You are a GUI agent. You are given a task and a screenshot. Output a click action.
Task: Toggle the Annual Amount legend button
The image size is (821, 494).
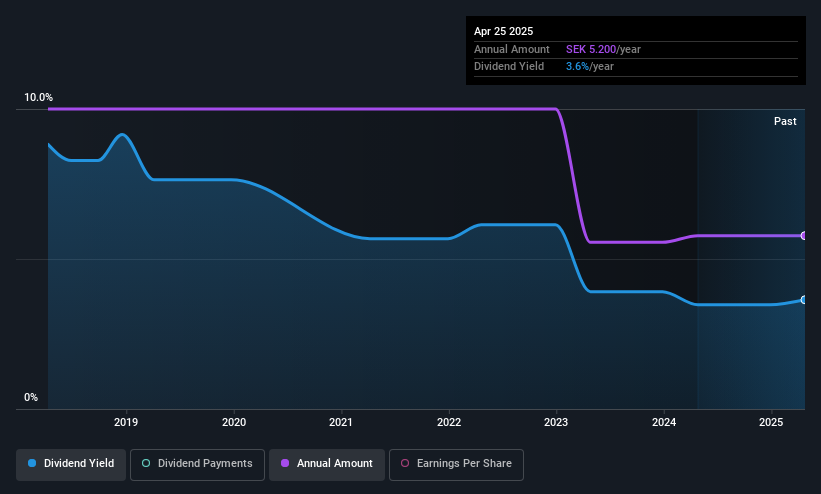point(327,464)
